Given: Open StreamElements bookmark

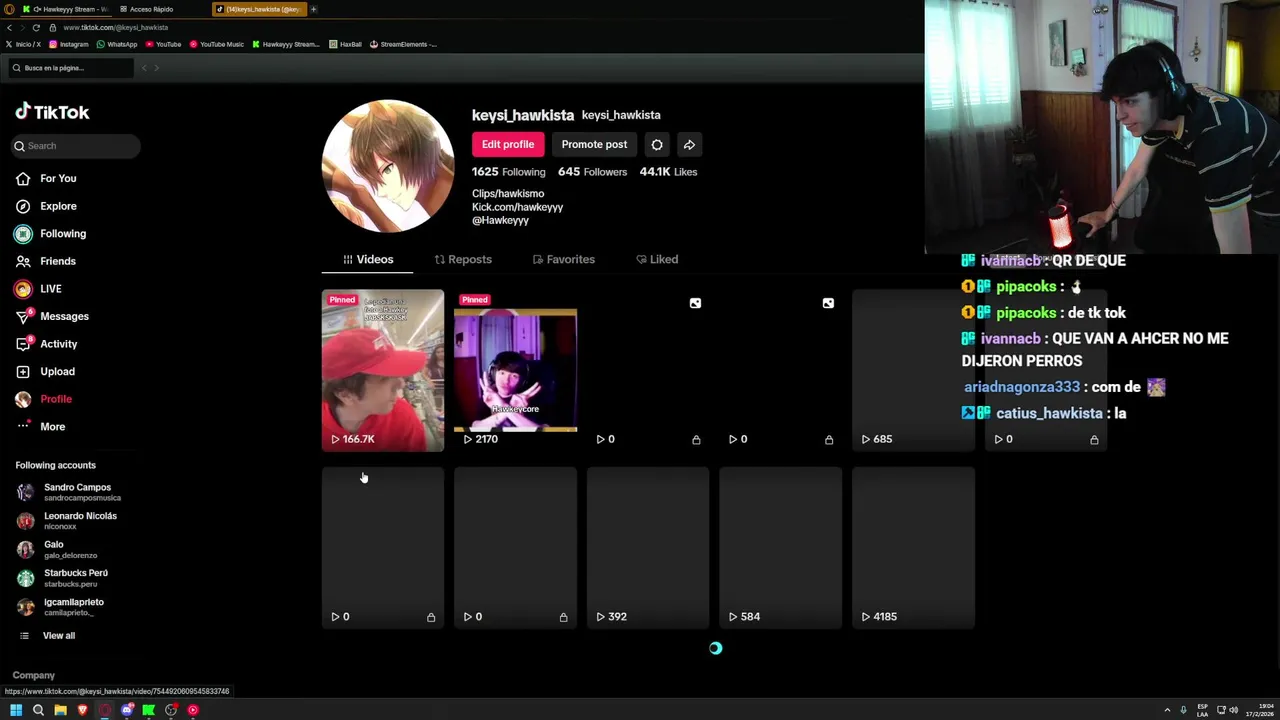Looking at the screenshot, I should (403, 44).
